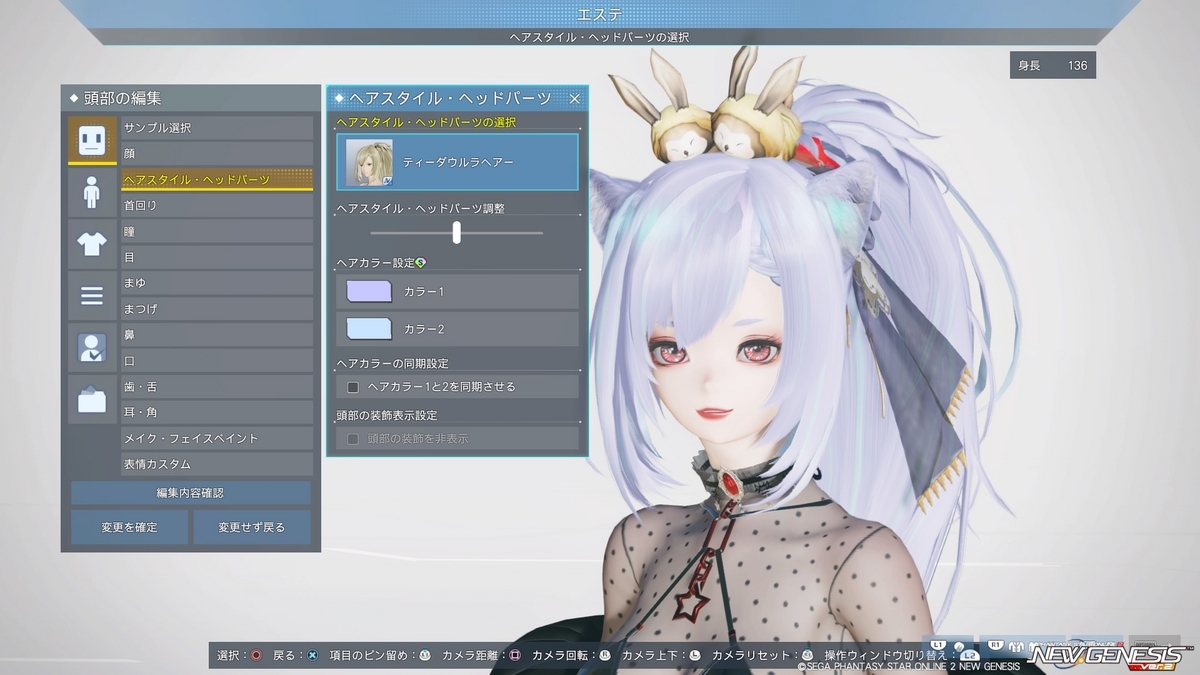Open まゆ in the head edit list
The width and height of the screenshot is (1200, 675).
(x=217, y=283)
